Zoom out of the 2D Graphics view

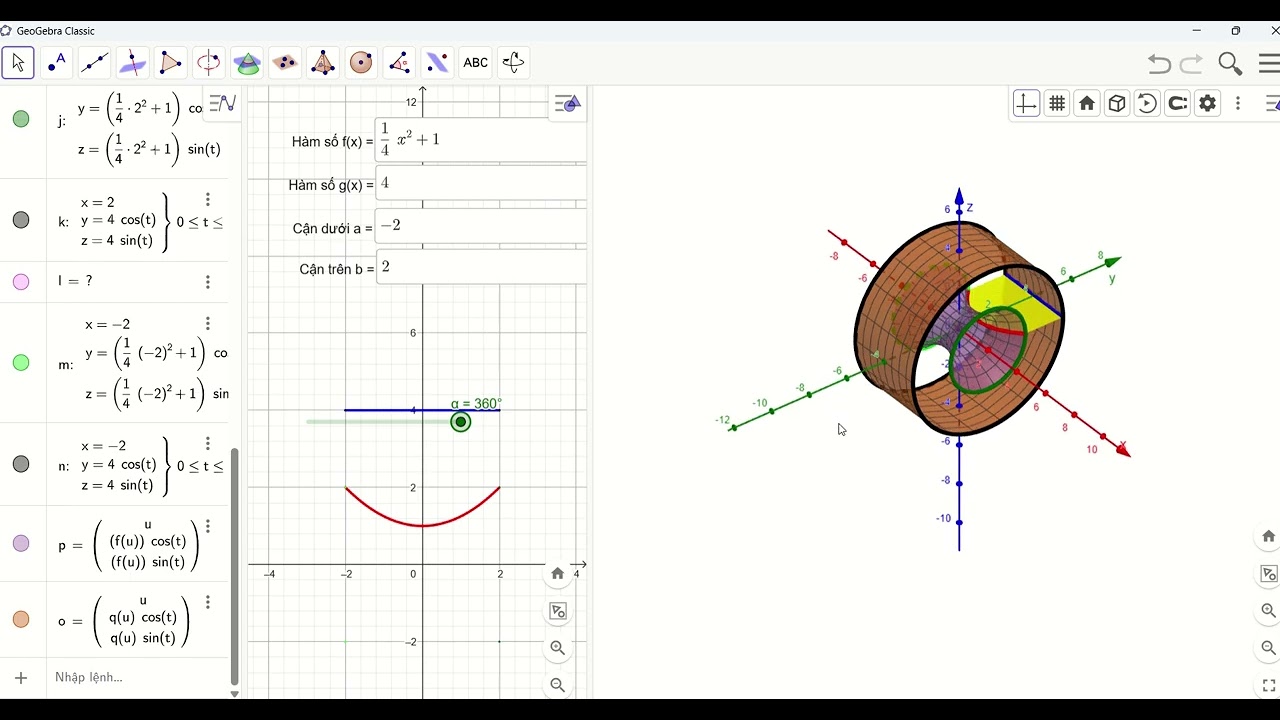click(x=558, y=685)
